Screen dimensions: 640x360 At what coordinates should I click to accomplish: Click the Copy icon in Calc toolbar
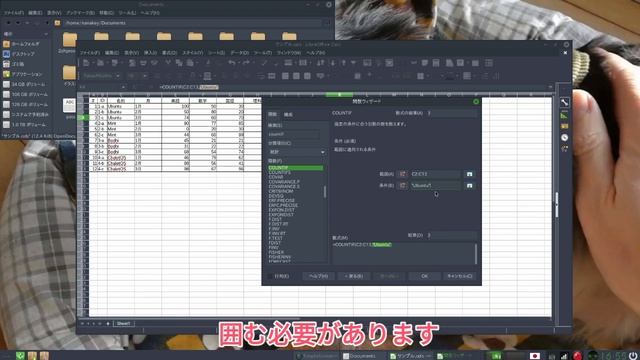(x=179, y=63)
